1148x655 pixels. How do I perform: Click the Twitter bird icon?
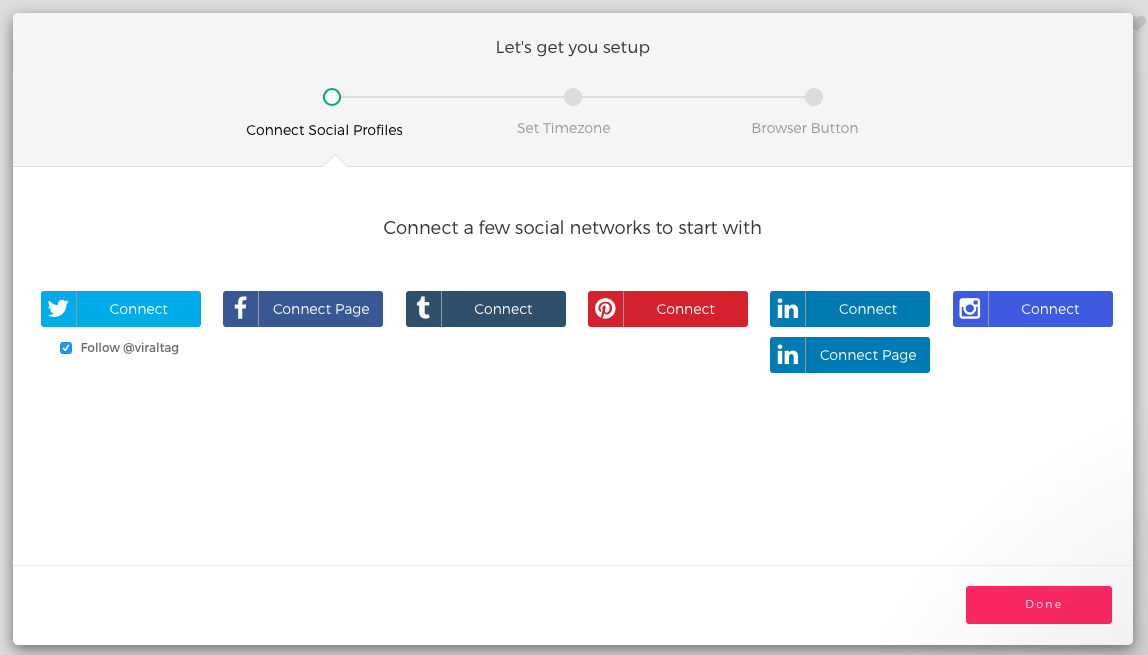pyautogui.click(x=59, y=309)
